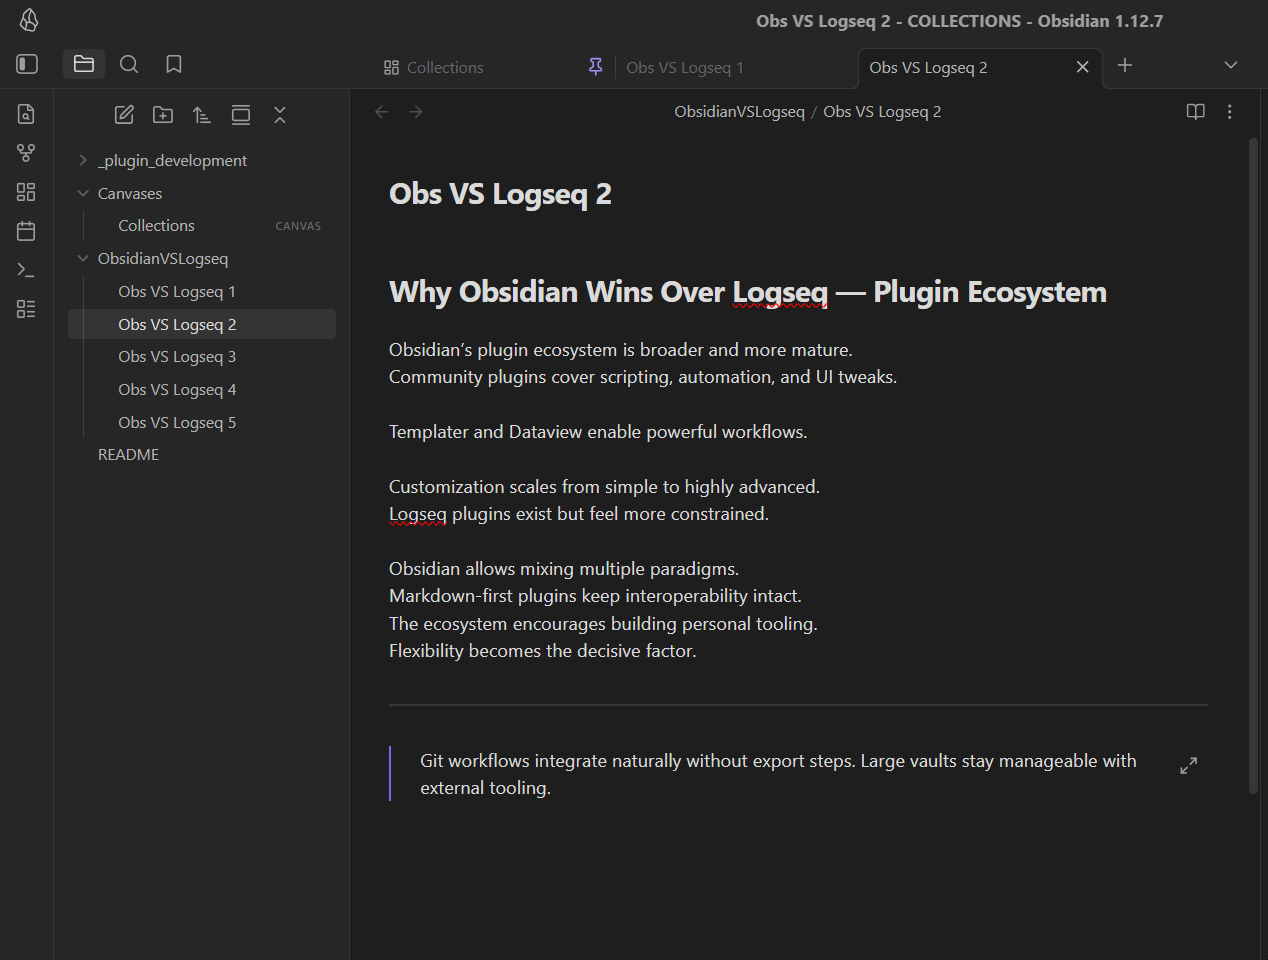Open the search pane icon
Screen dimensions: 1268x960
[129, 64]
